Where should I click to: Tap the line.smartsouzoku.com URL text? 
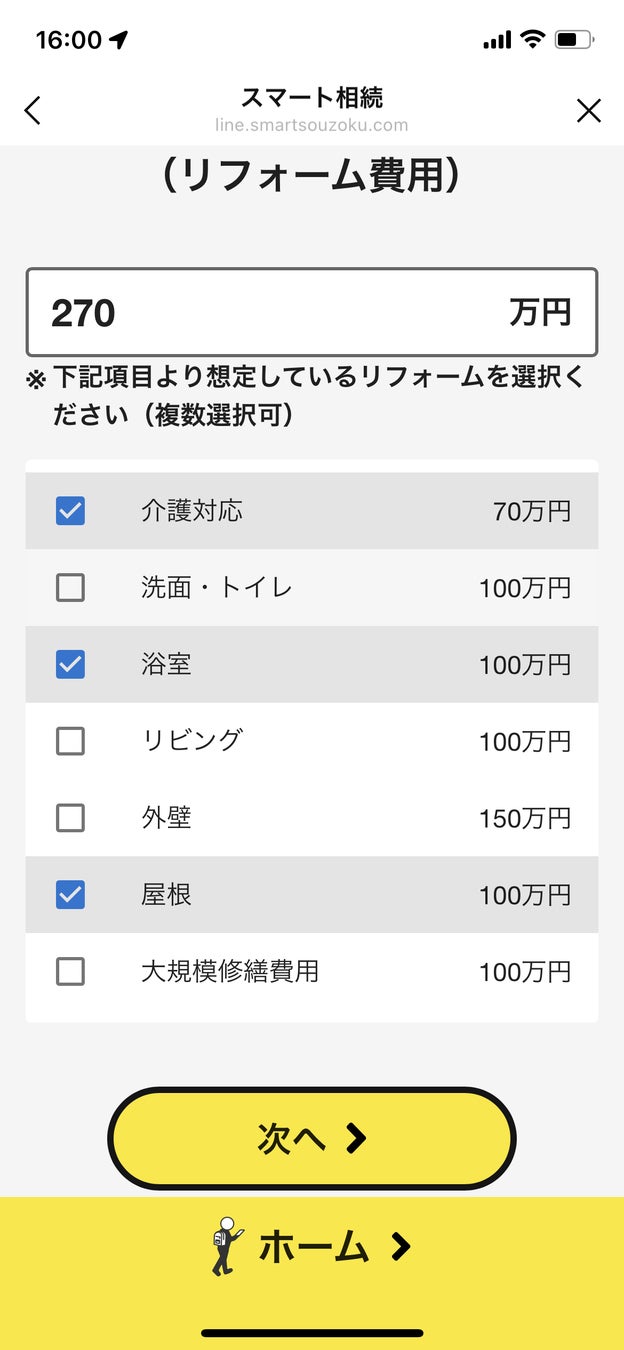(x=312, y=125)
